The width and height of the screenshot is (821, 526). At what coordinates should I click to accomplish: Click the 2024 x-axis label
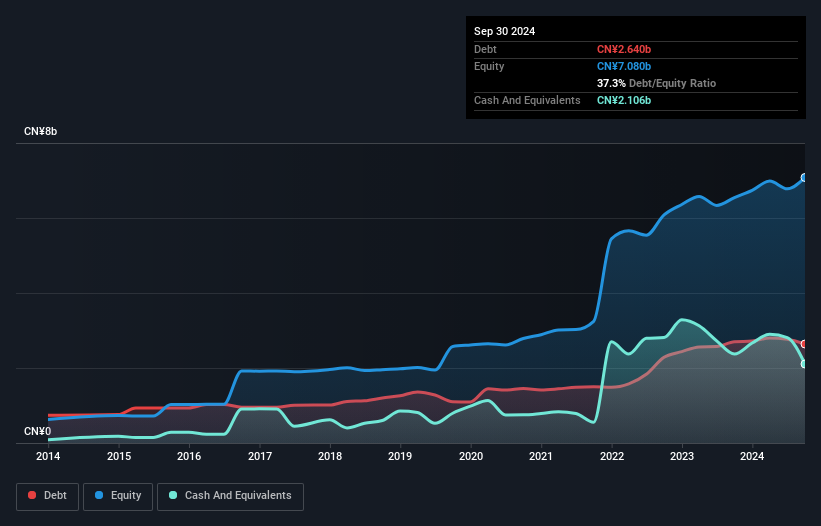[752, 456]
